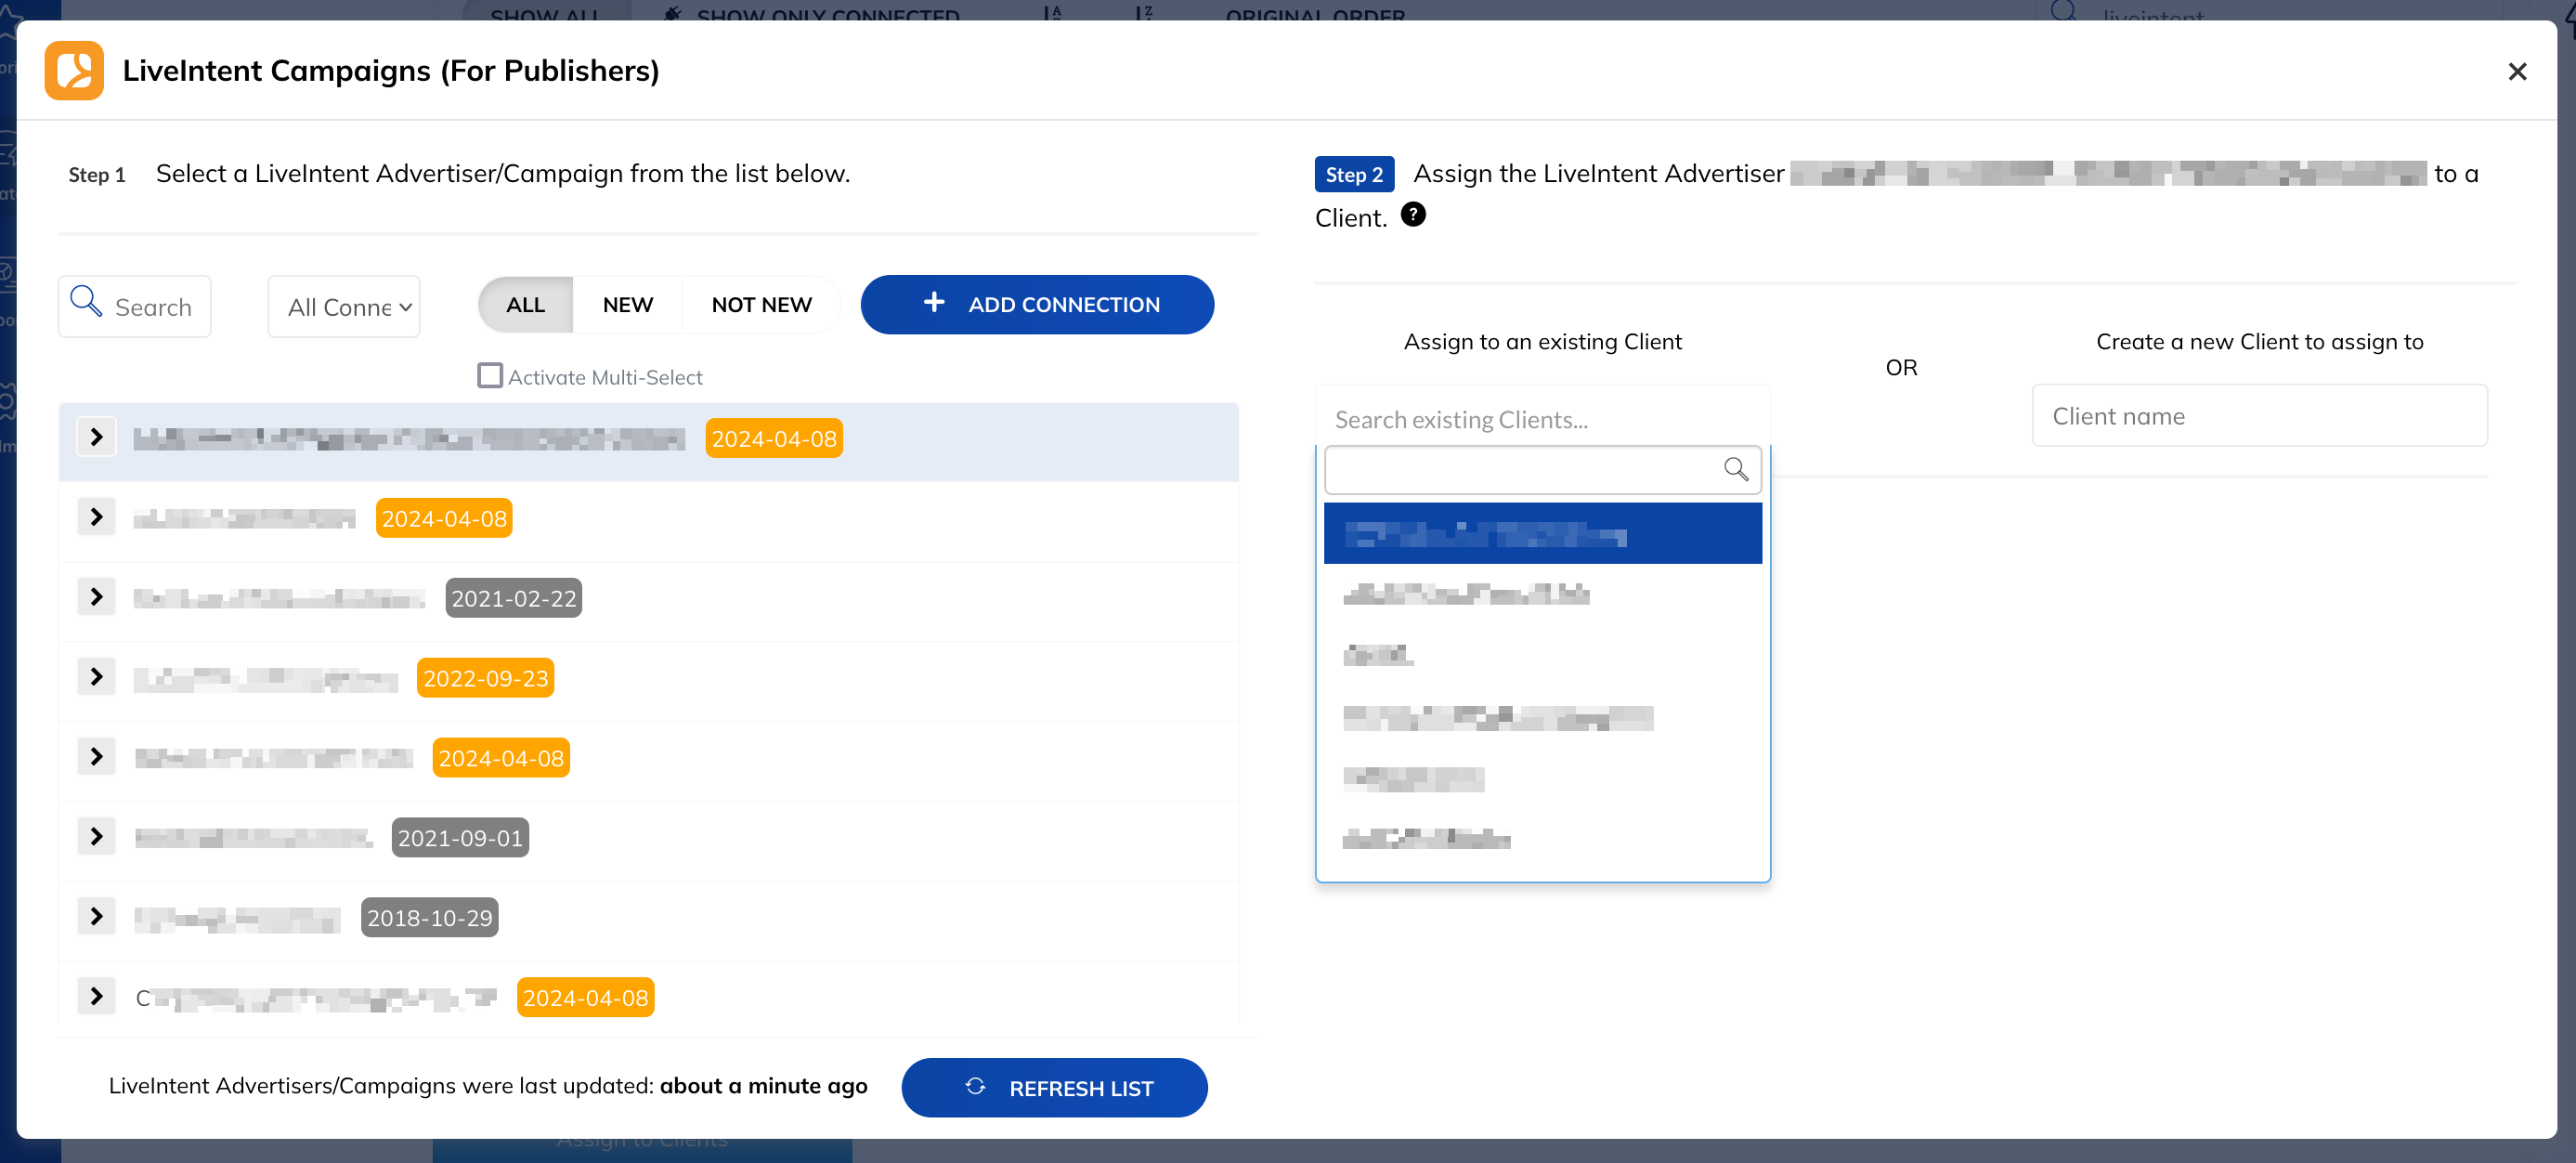The width and height of the screenshot is (2576, 1163).
Task: Select the ALL filter tab
Action: coord(524,304)
